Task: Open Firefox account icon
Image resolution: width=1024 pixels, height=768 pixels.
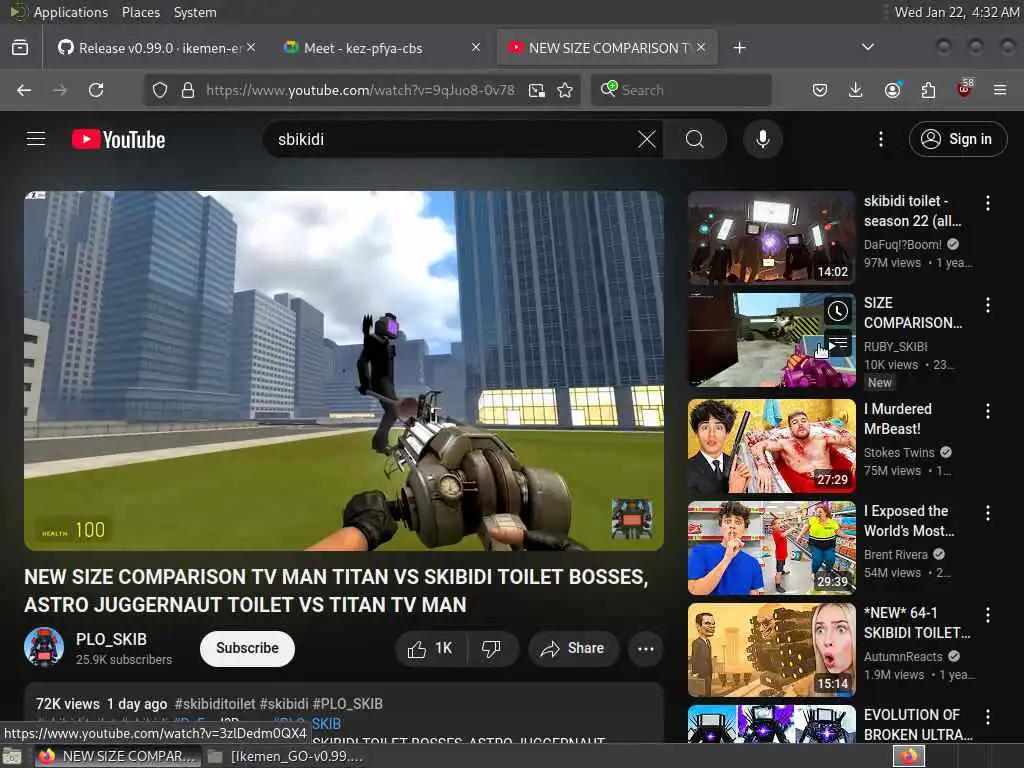Action: 892,90
